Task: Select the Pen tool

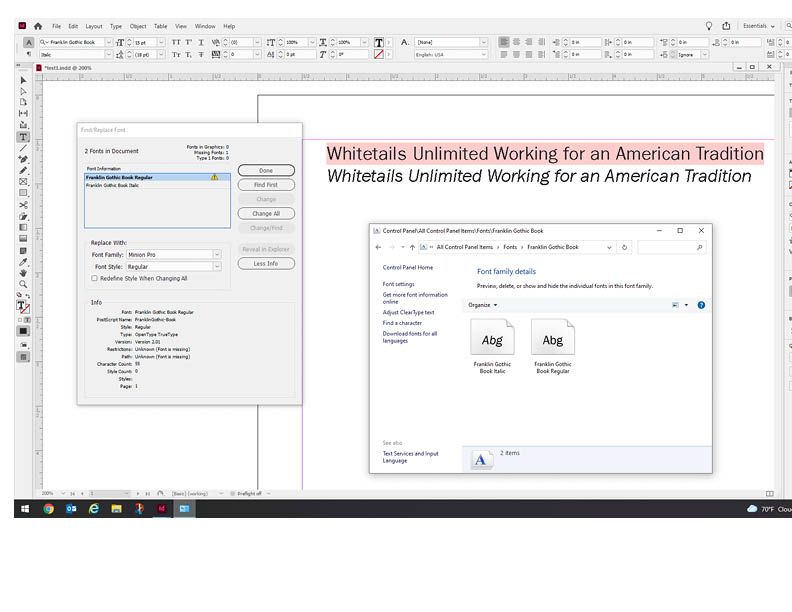Action: point(23,159)
